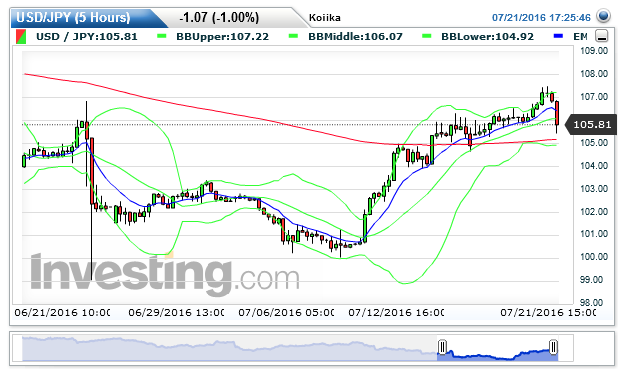The height and width of the screenshot is (374, 625).
Task: Select the -1.07 (-1.00%) change tab
Action: [219, 18]
